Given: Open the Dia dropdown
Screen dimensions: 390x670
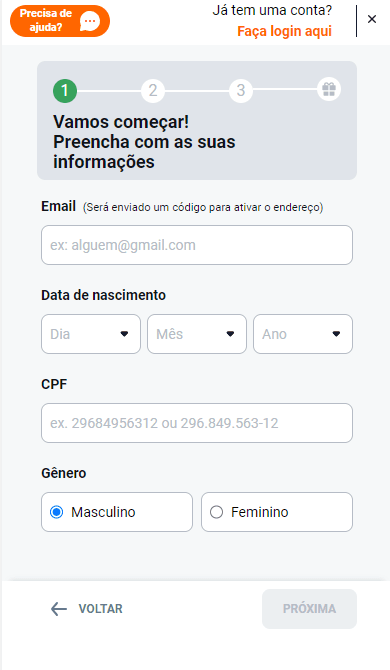Looking at the screenshot, I should click(91, 334).
